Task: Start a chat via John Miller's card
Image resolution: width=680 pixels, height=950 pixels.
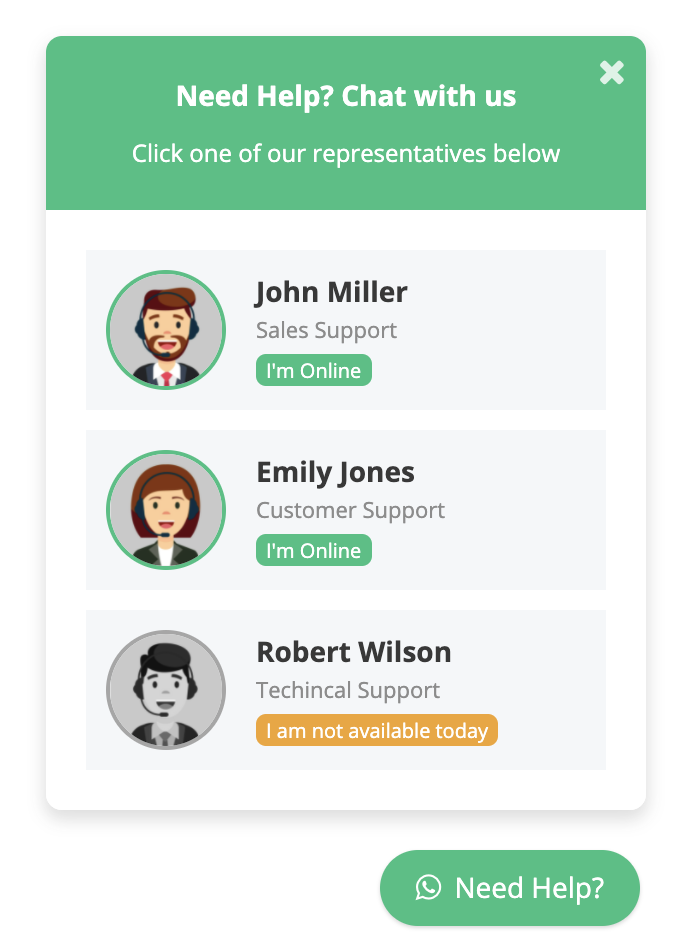Action: [x=346, y=330]
